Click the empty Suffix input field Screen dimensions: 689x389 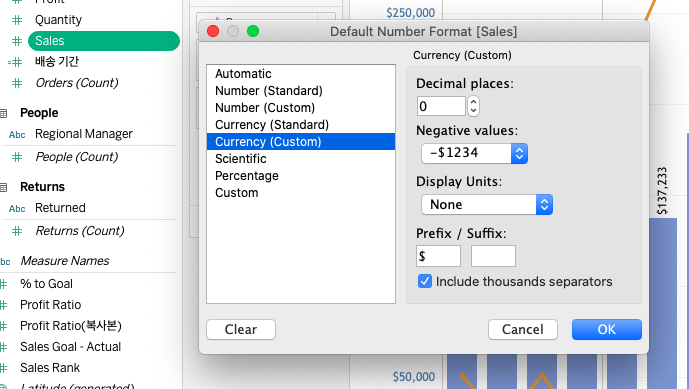pyautogui.click(x=493, y=256)
